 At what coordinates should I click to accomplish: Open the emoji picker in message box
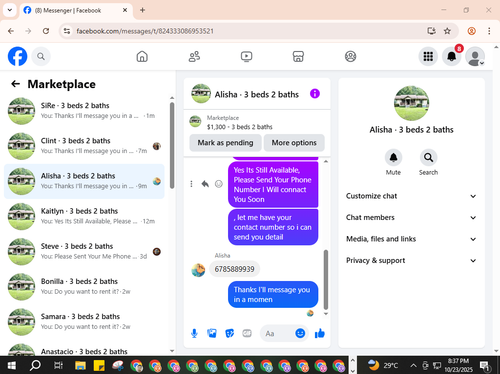[300, 333]
